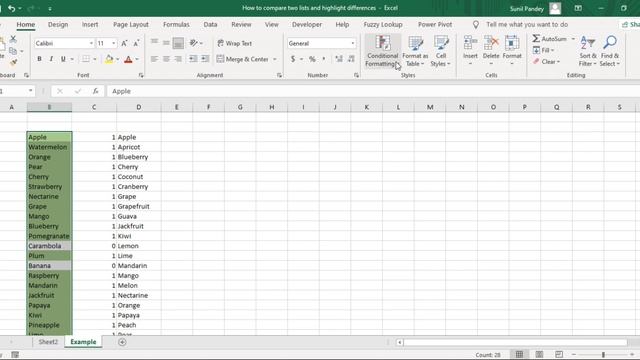Image resolution: width=640 pixels, height=360 pixels.
Task: Open Format as Table gallery
Action: pyautogui.click(x=415, y=51)
